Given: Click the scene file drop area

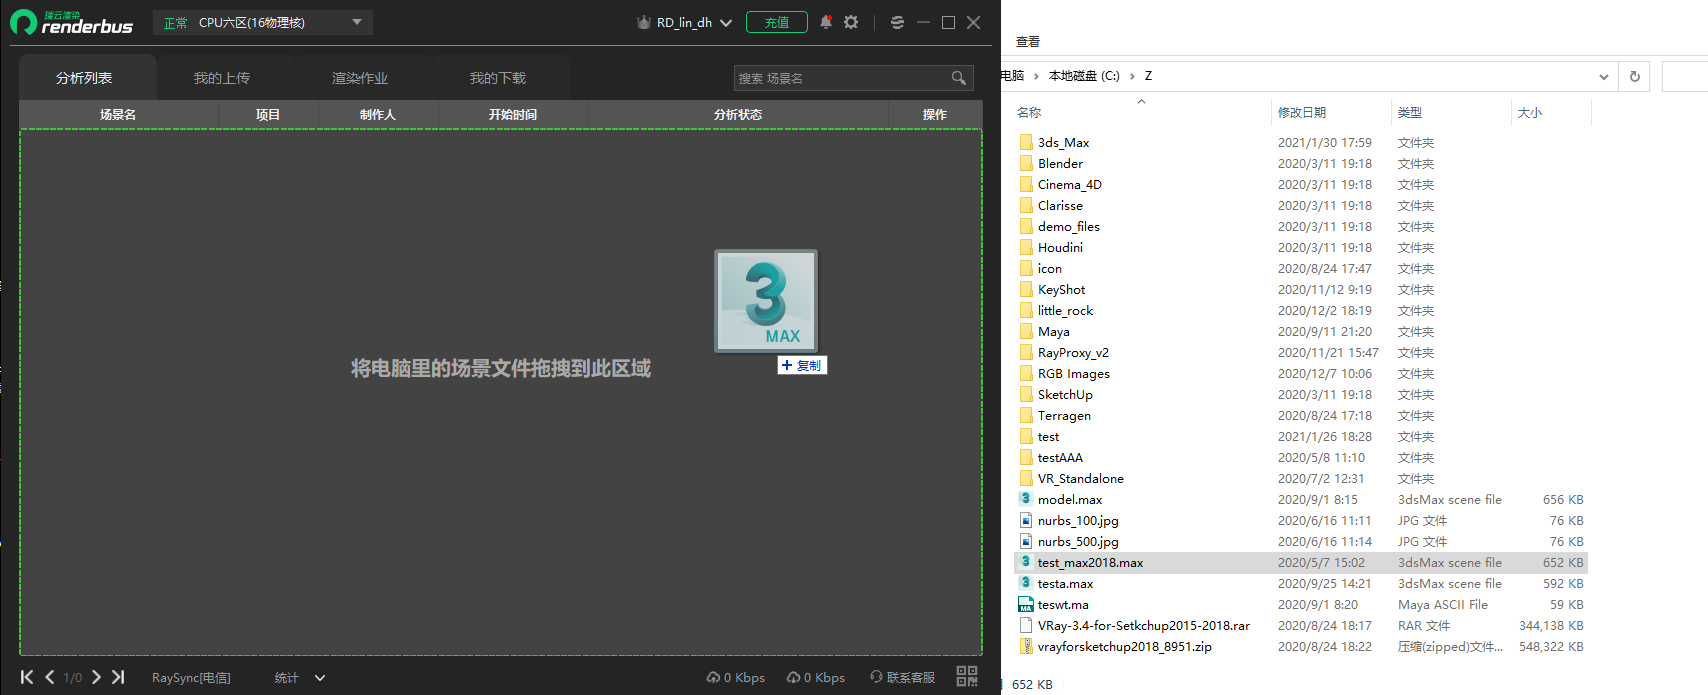Looking at the screenshot, I should [x=501, y=392].
